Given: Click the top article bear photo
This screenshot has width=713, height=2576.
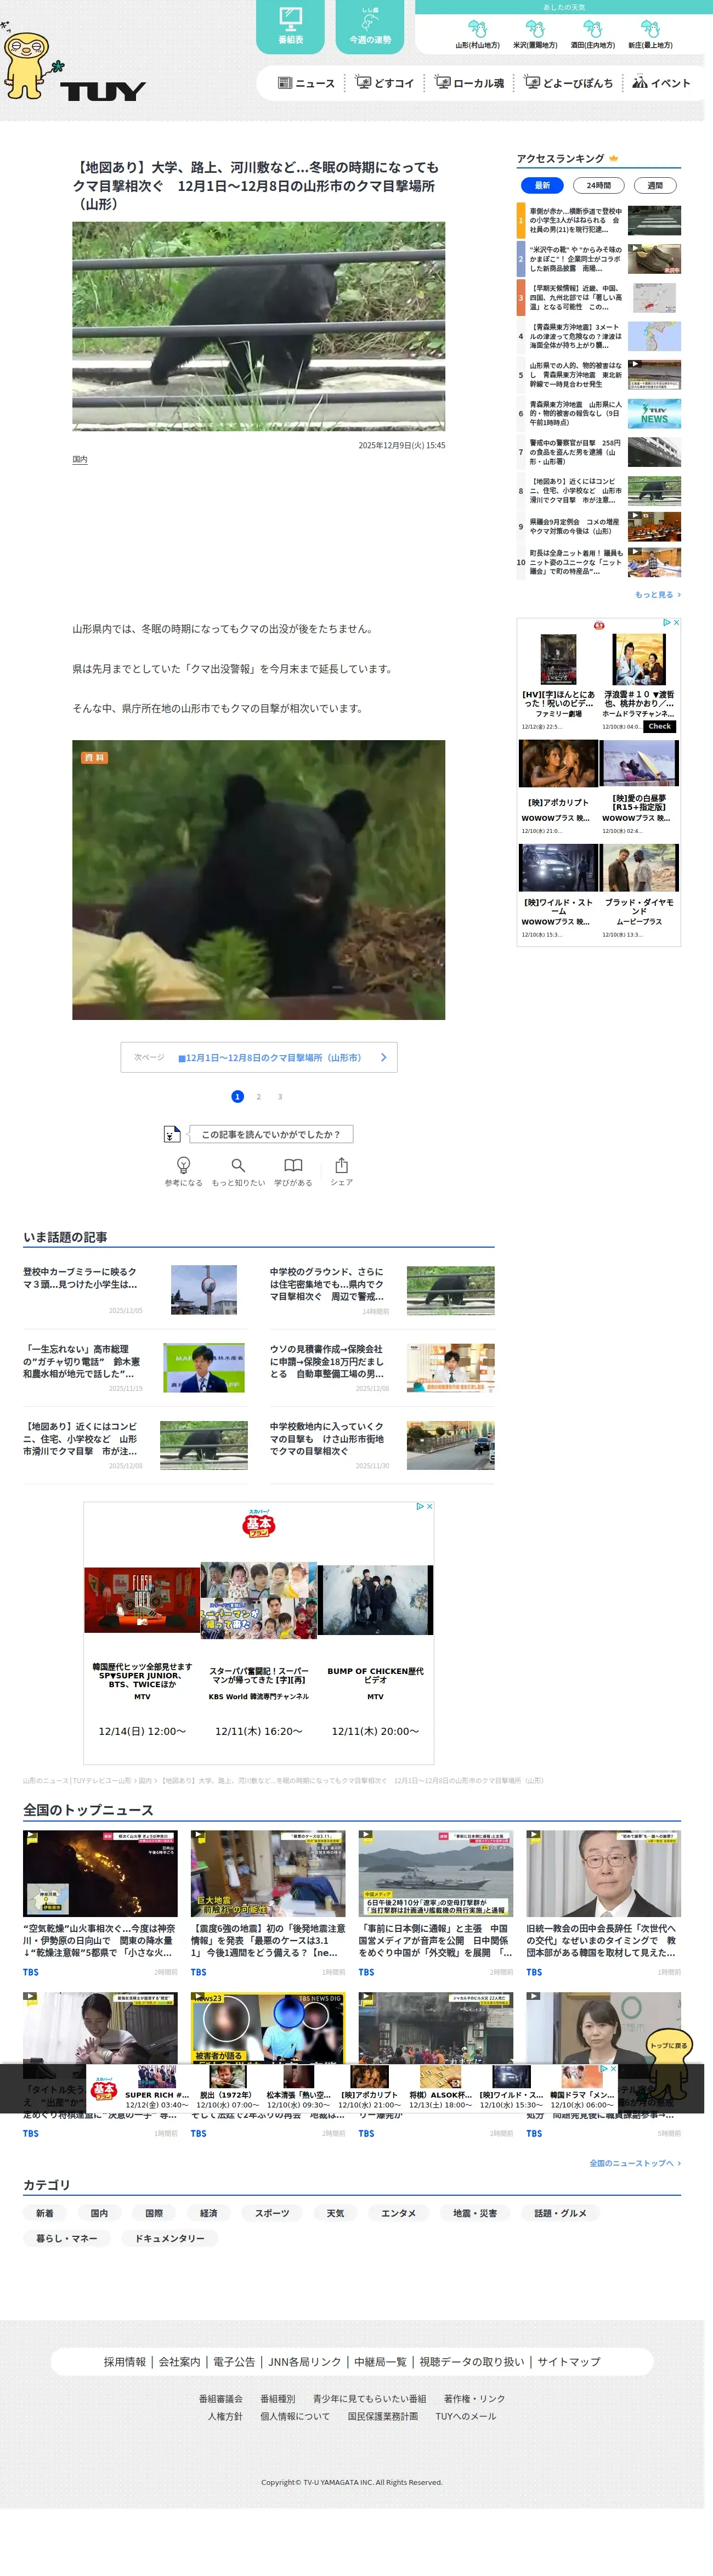Looking at the screenshot, I should [x=258, y=326].
